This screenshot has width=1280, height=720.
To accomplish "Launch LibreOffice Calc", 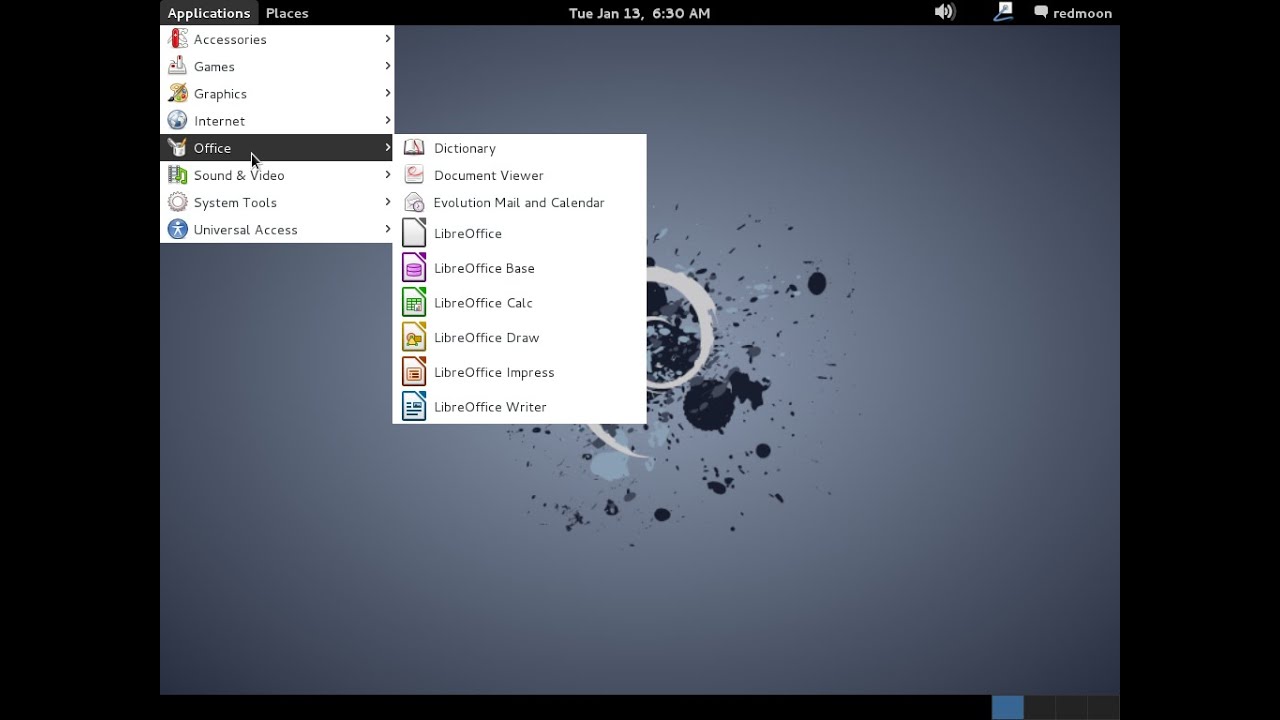I will point(520,302).
